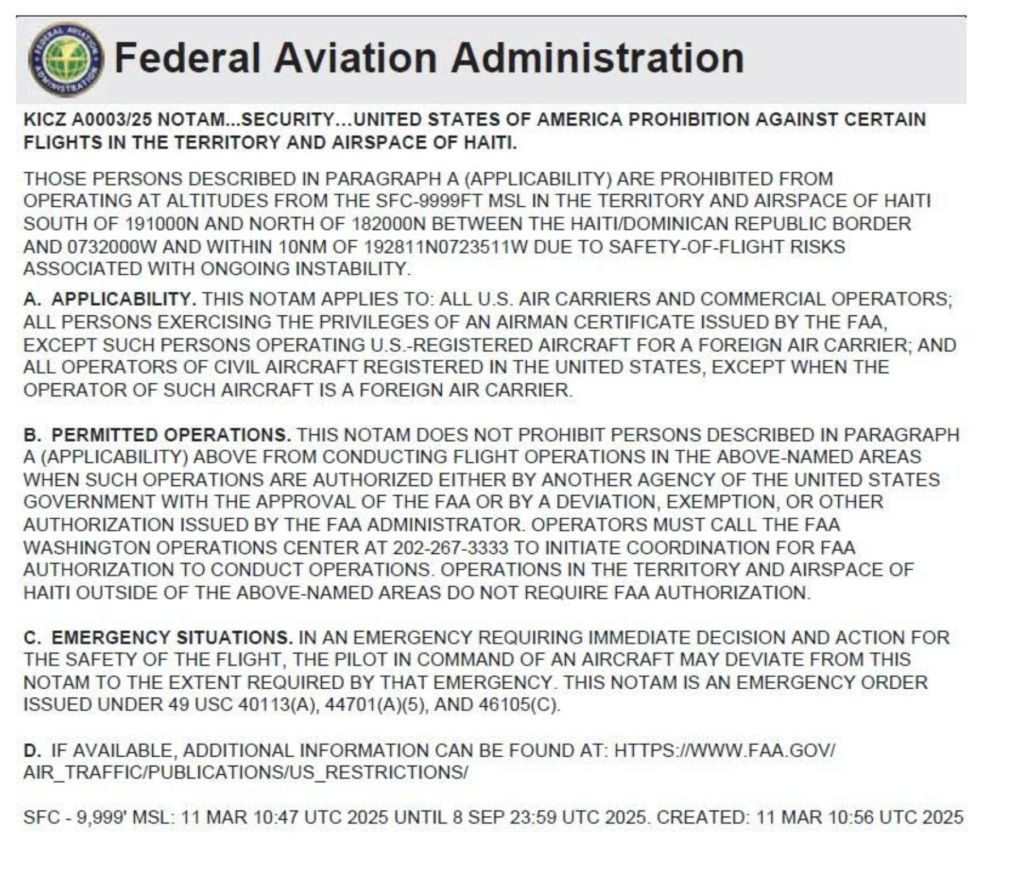
Task: Click the paragraph D label
Action: (x=29, y=750)
